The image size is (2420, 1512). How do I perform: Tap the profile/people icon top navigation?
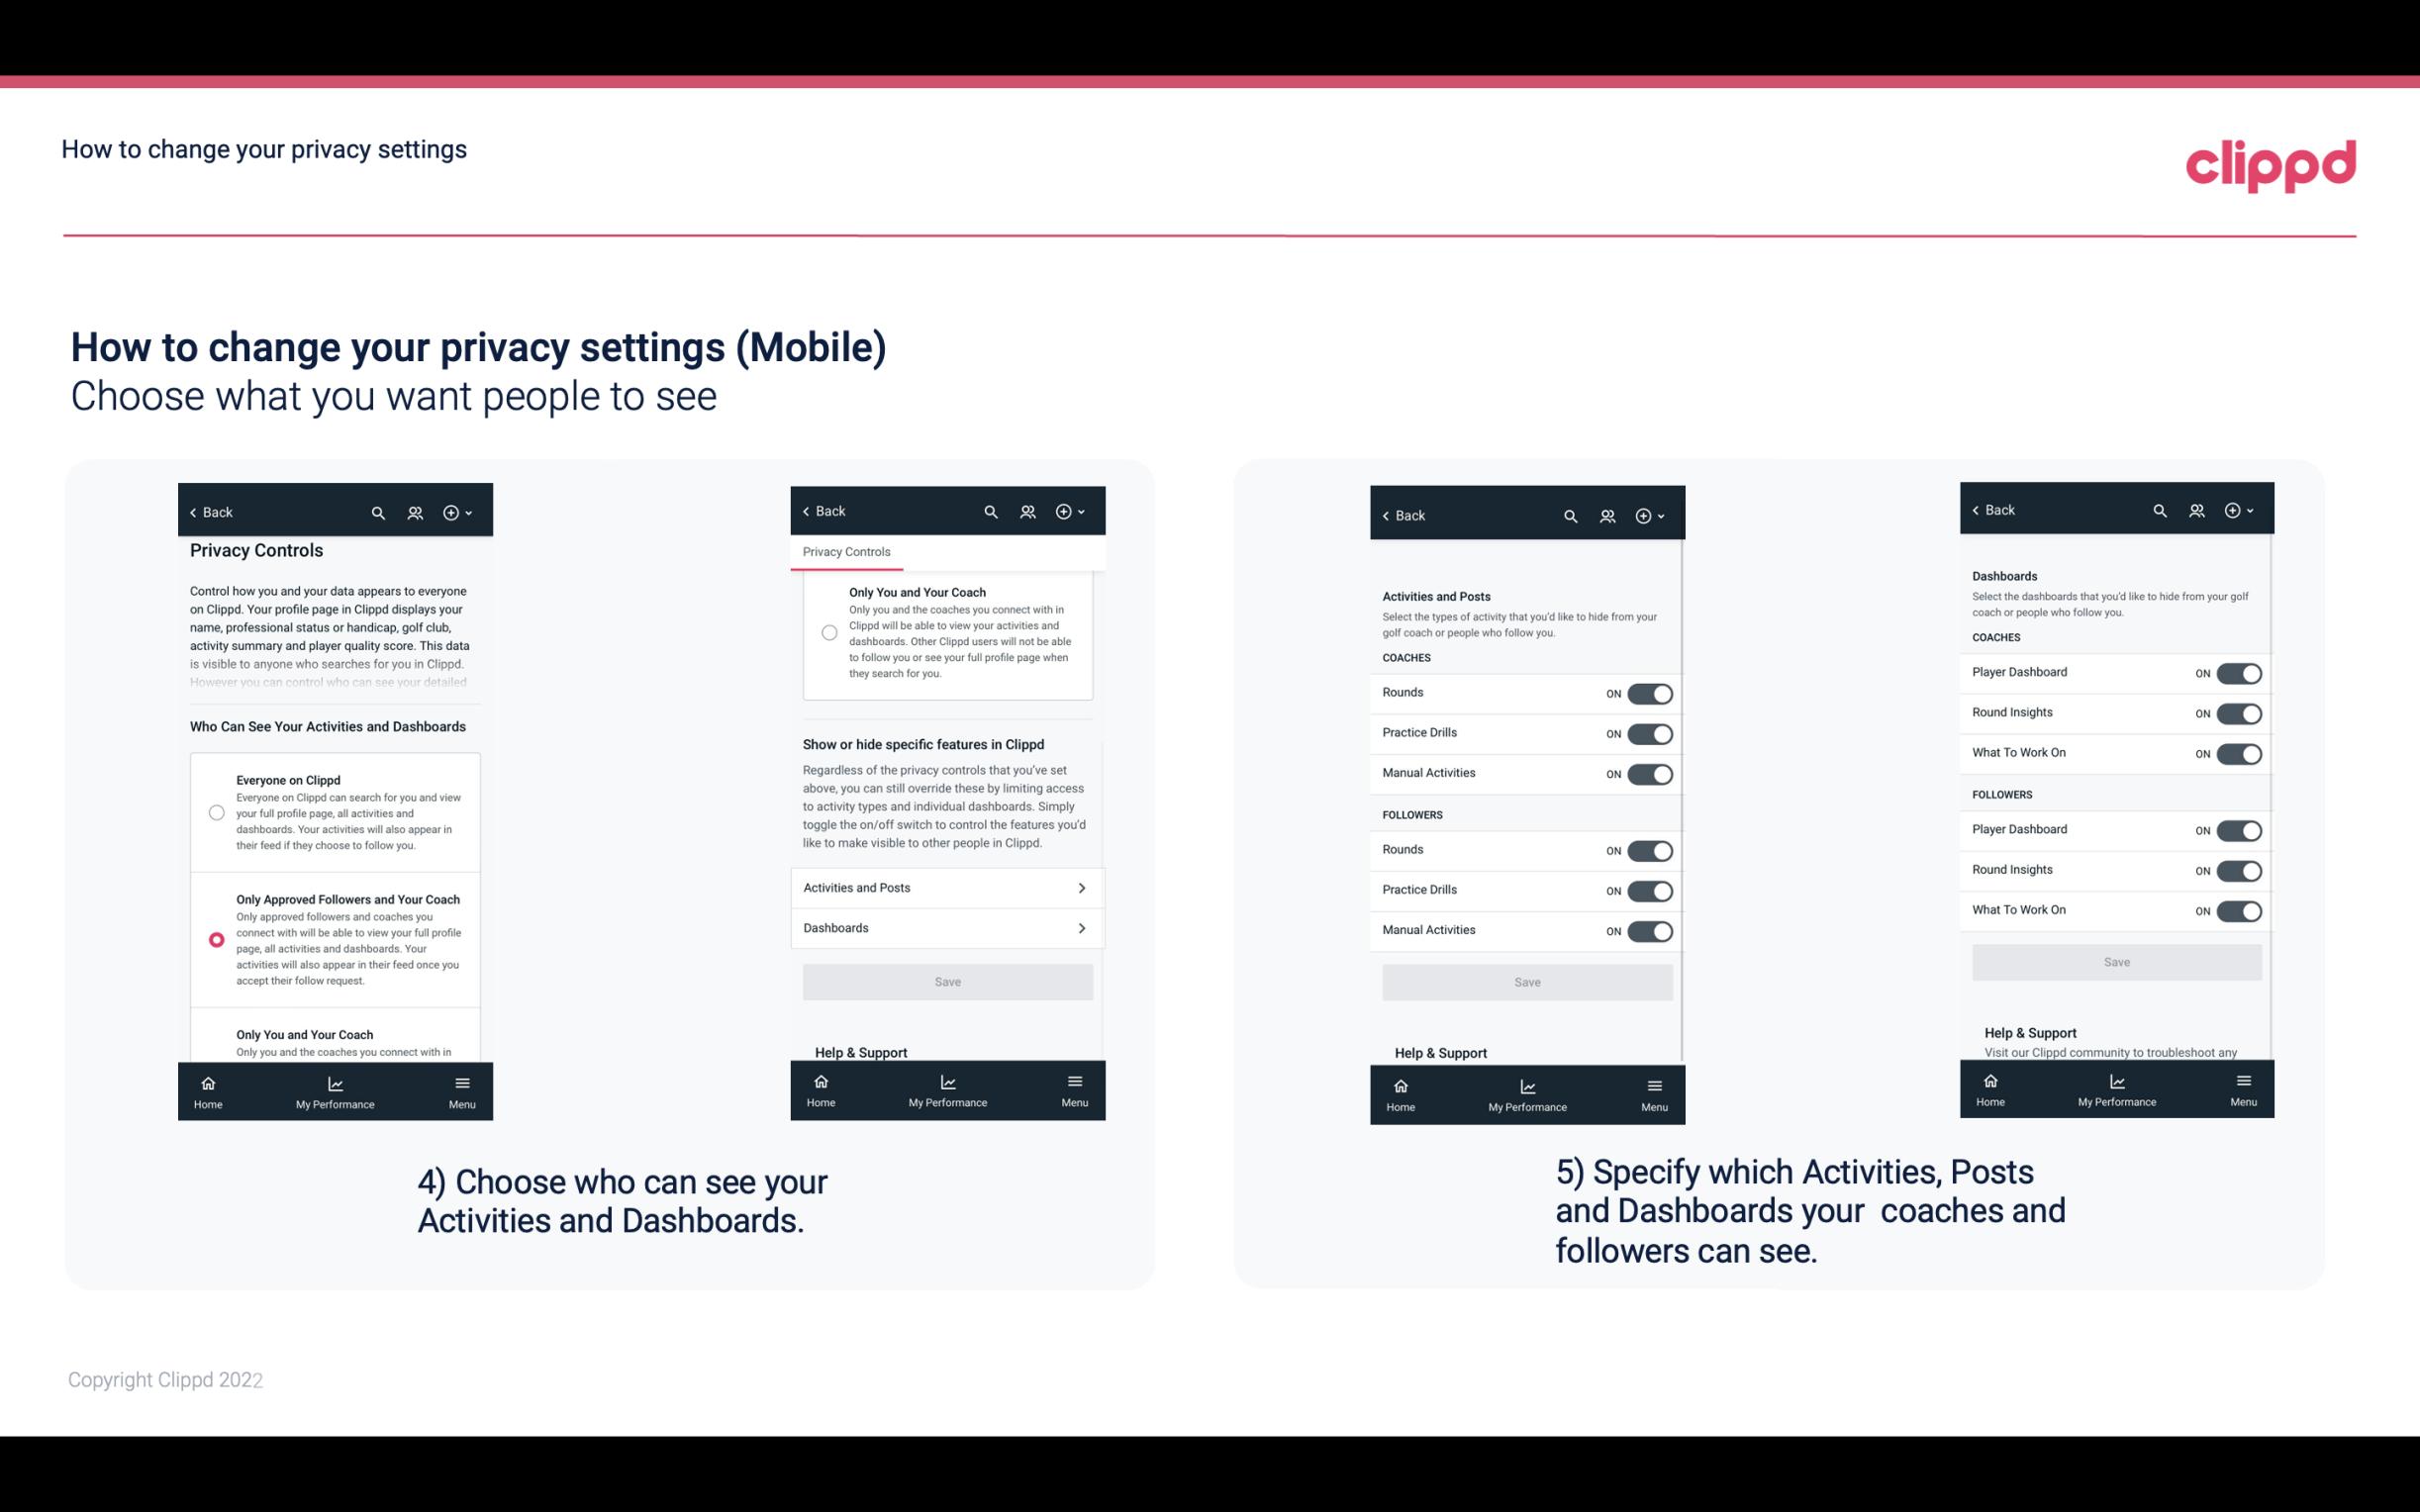click(x=413, y=513)
